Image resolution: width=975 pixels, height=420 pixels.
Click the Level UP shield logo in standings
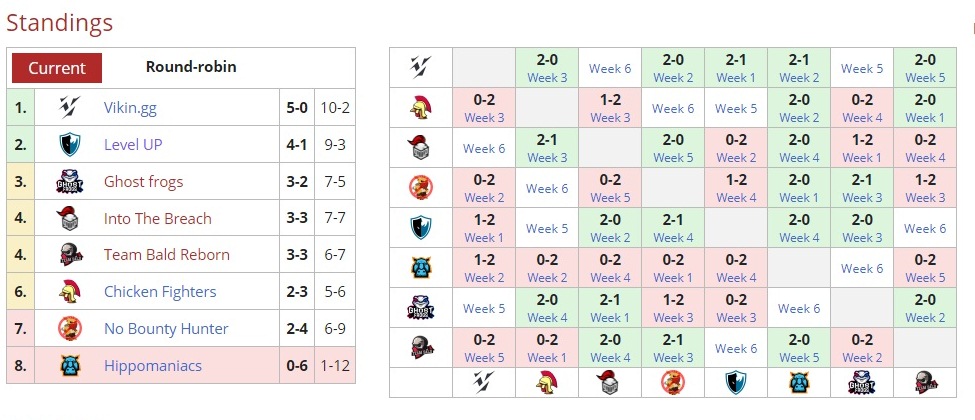(69, 144)
